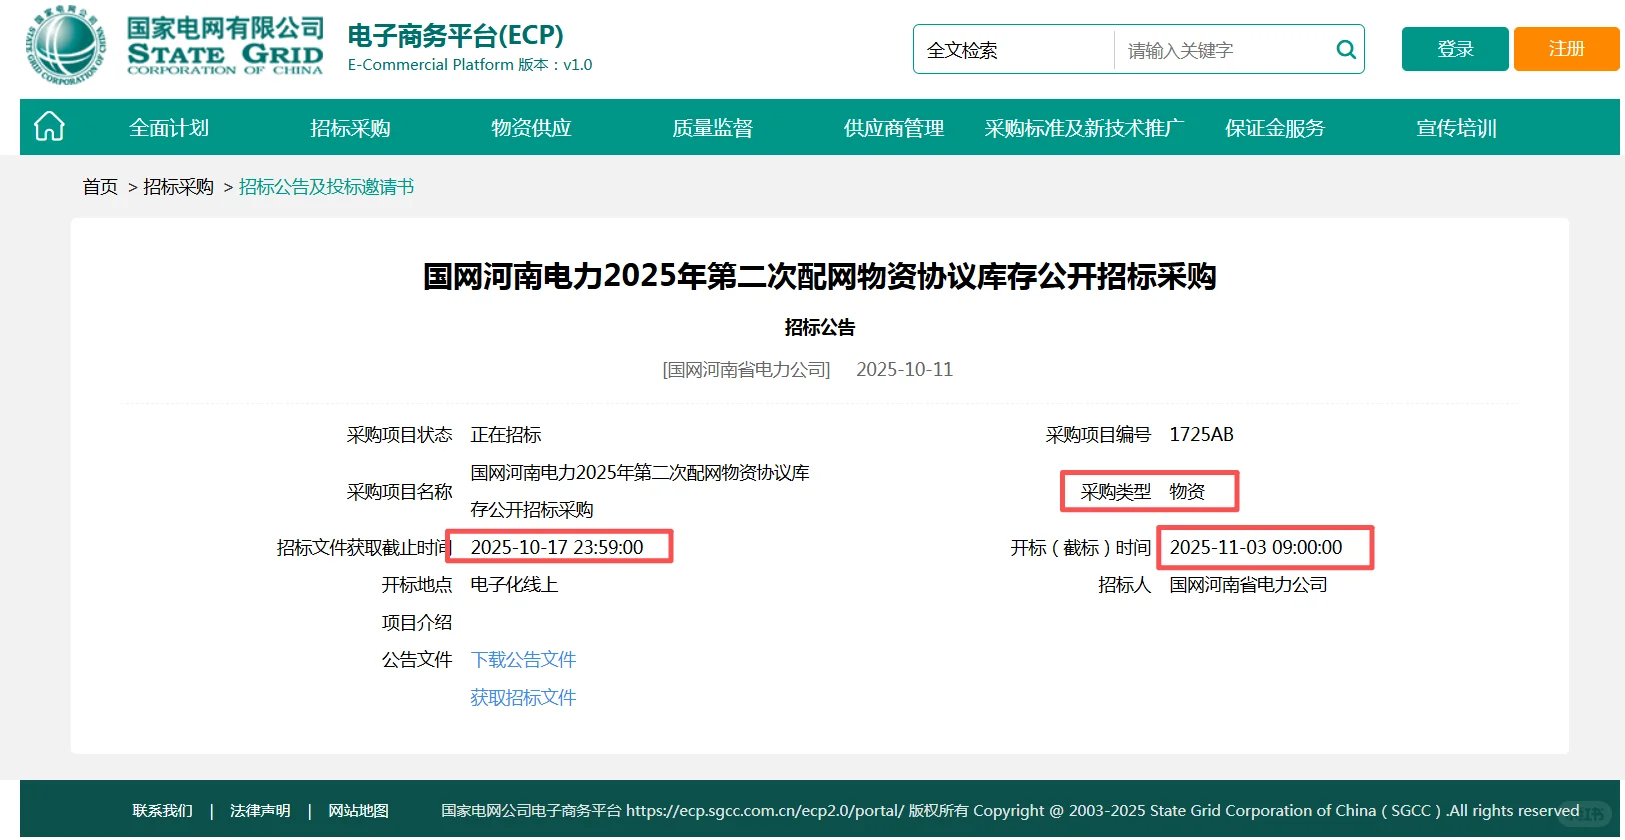Open the 质量监督 menu

click(x=712, y=128)
